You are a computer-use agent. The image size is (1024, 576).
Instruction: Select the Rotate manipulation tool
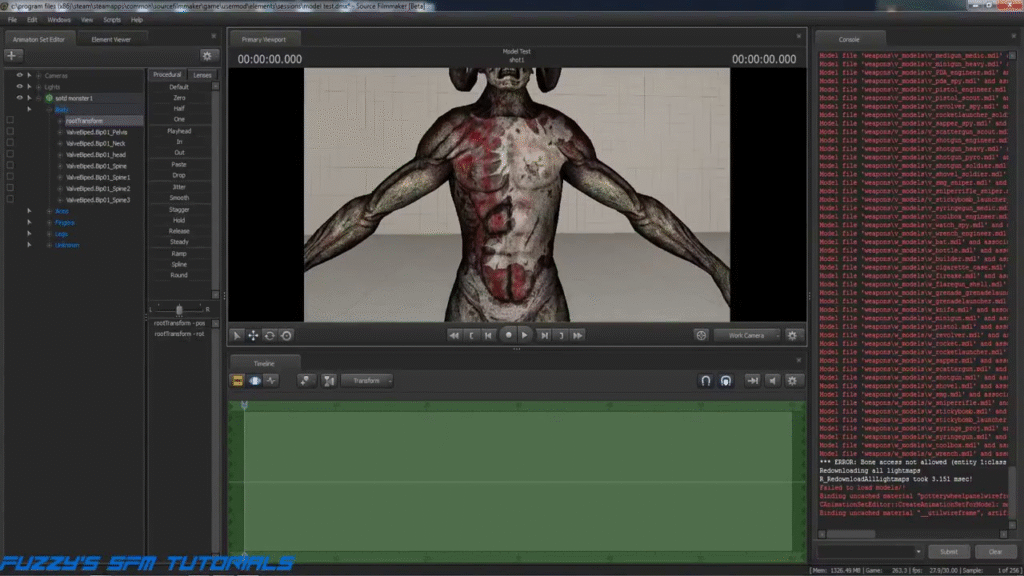(x=270, y=336)
